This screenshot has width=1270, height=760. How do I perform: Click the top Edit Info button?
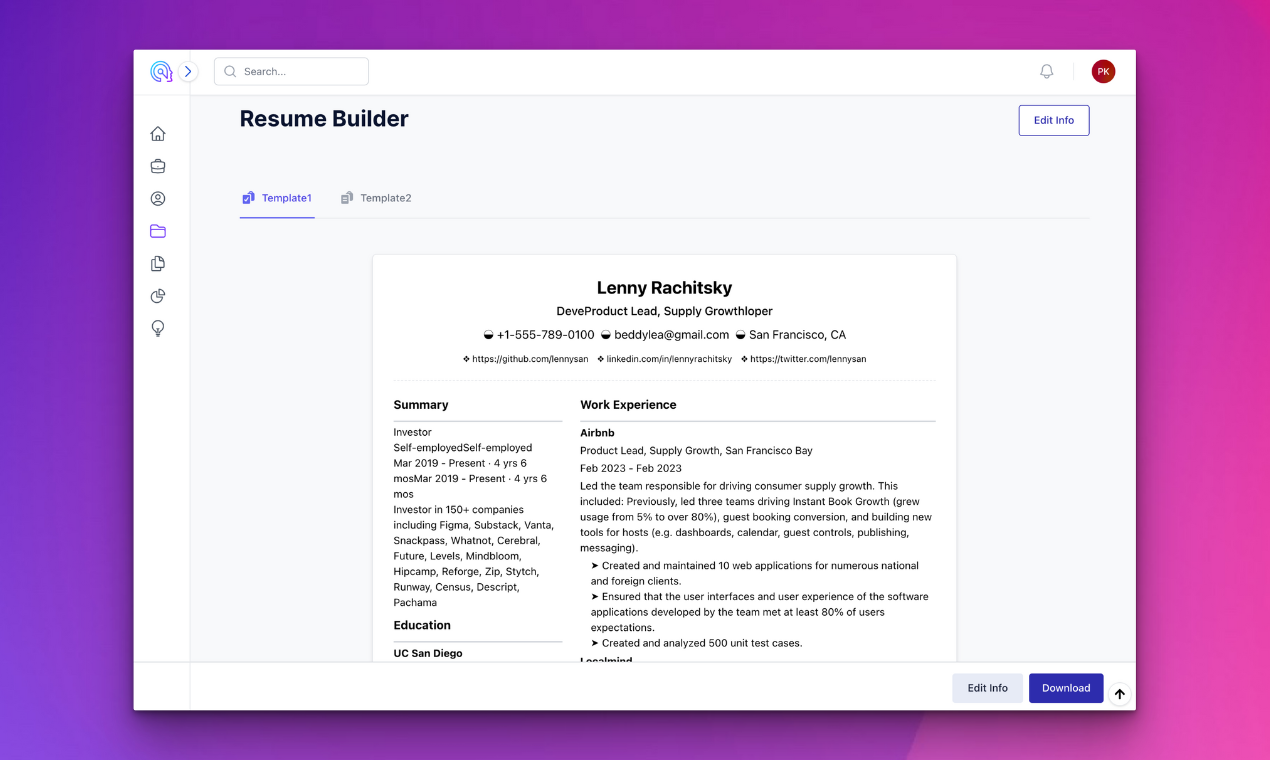click(x=1054, y=120)
